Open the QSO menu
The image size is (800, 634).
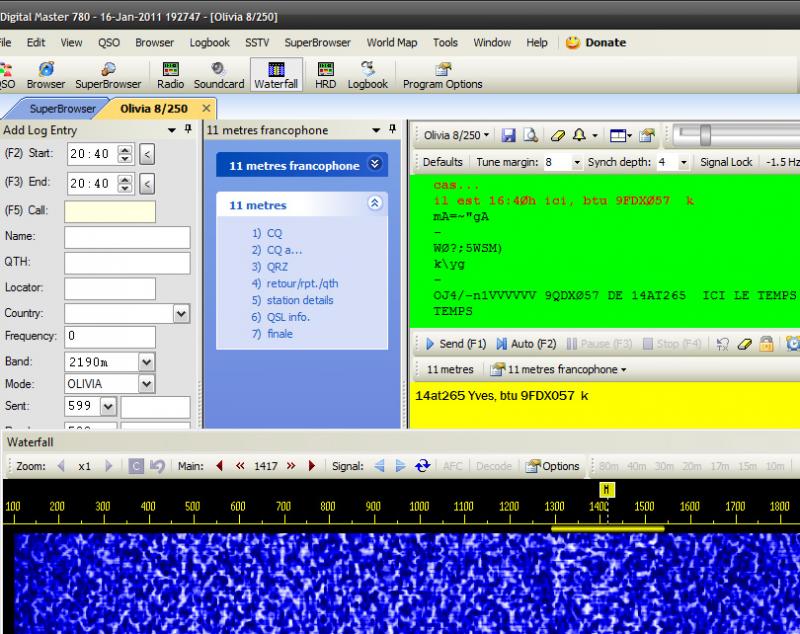(109, 43)
